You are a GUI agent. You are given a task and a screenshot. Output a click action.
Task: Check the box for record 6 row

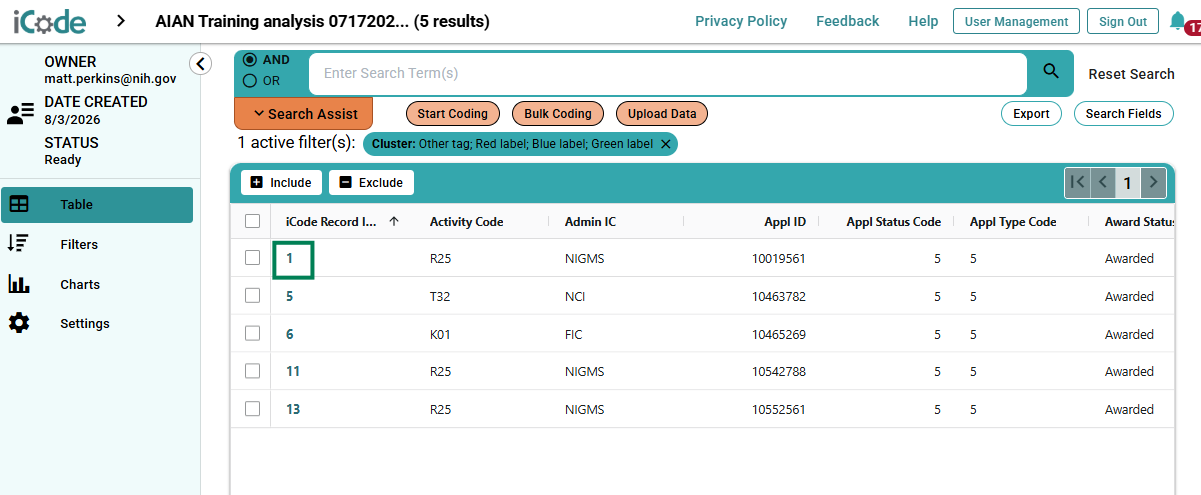252,334
